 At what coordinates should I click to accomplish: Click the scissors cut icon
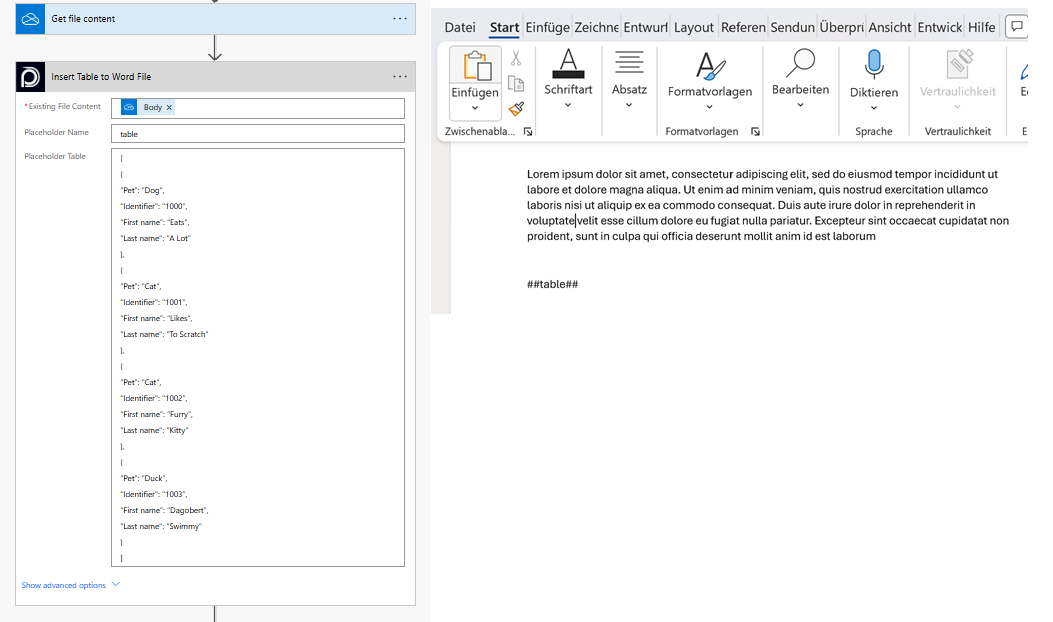click(516, 59)
